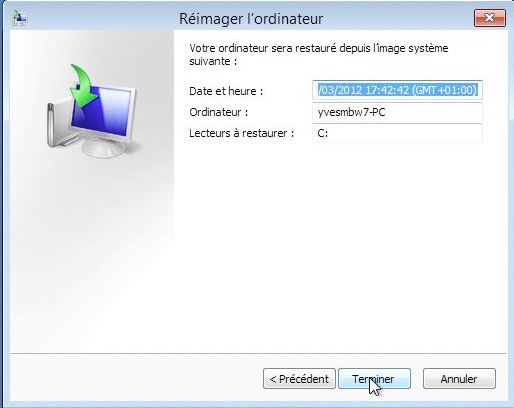This screenshot has height=408, width=514.
Task: Click the "Lecteurs à restaurer :" label
Action: pos(242,133)
